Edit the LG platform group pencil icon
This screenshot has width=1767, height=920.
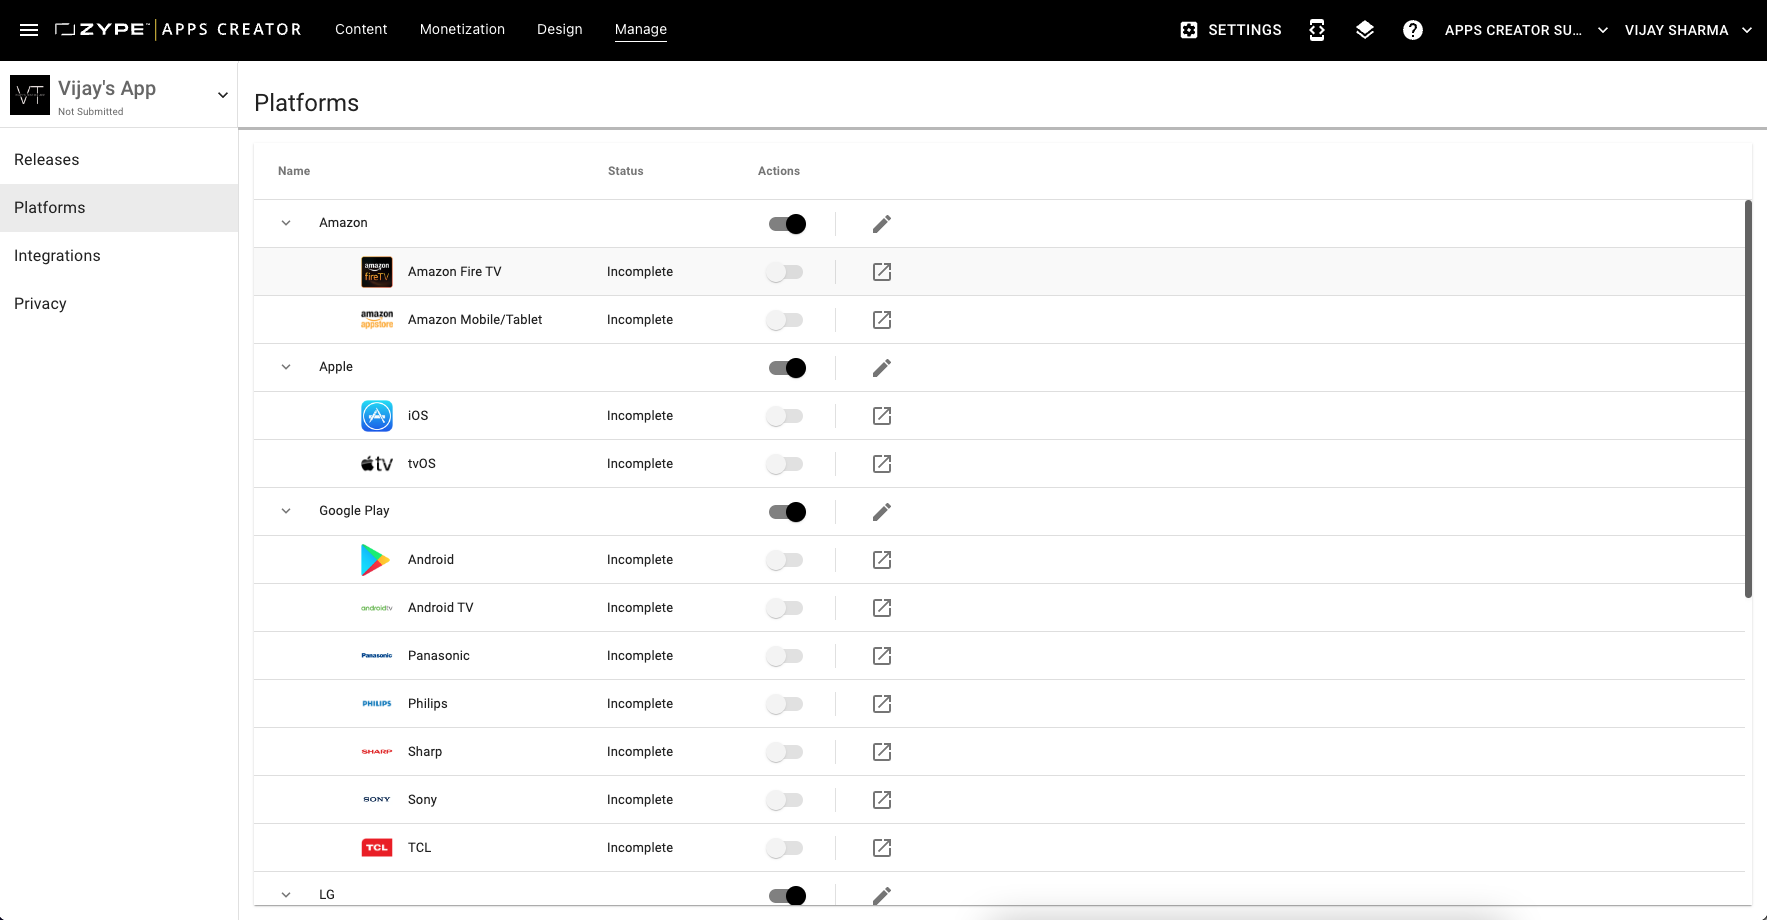tap(882, 896)
